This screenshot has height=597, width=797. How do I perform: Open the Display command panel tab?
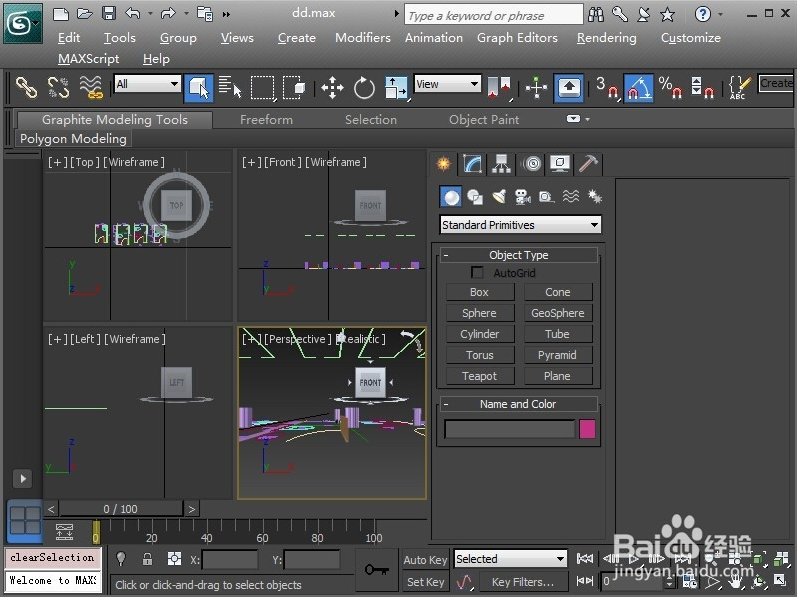click(560, 164)
